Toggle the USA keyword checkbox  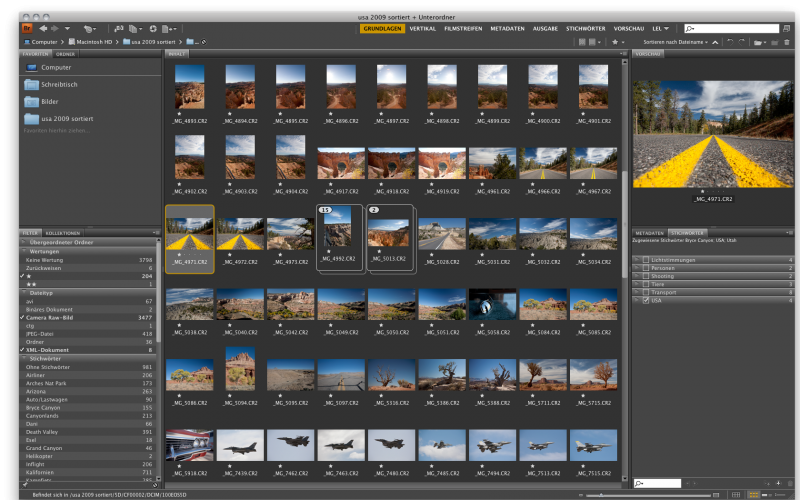[x=646, y=301]
